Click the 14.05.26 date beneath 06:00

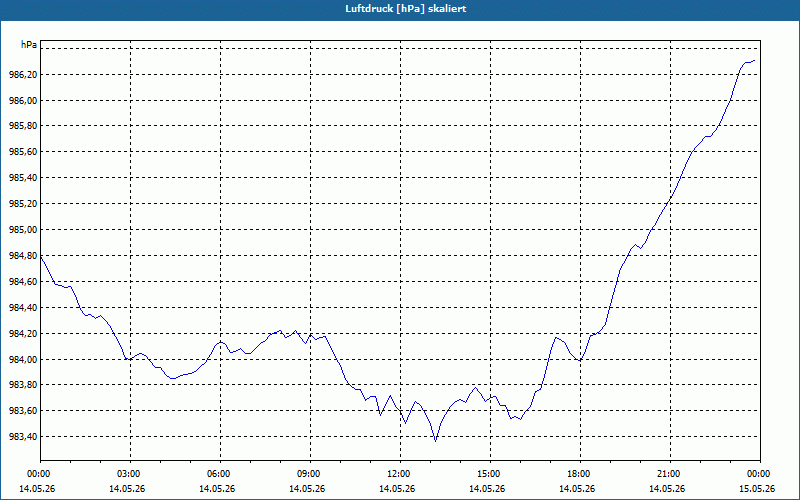coord(217,488)
